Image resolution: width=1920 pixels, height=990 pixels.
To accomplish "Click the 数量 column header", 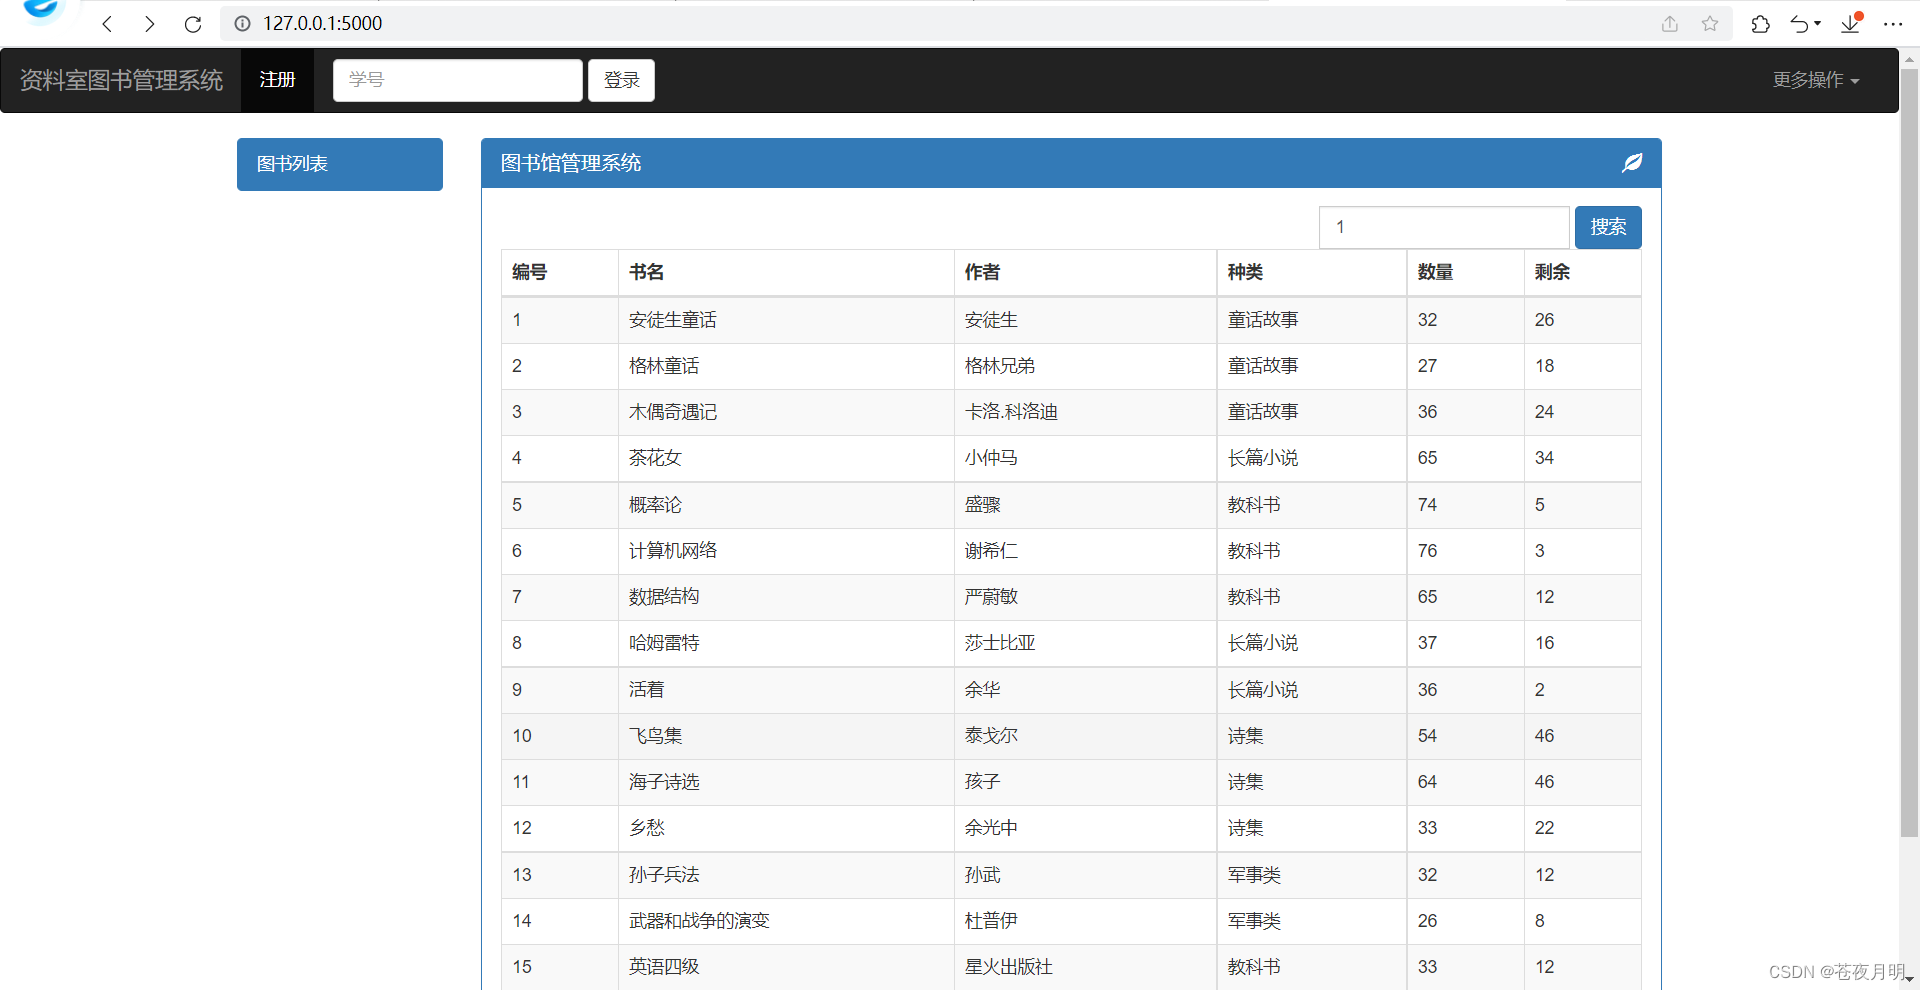I will tap(1435, 272).
